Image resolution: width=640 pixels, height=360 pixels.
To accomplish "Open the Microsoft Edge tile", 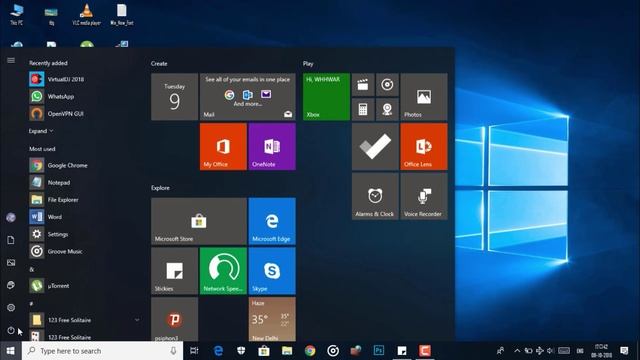I will tap(272, 221).
